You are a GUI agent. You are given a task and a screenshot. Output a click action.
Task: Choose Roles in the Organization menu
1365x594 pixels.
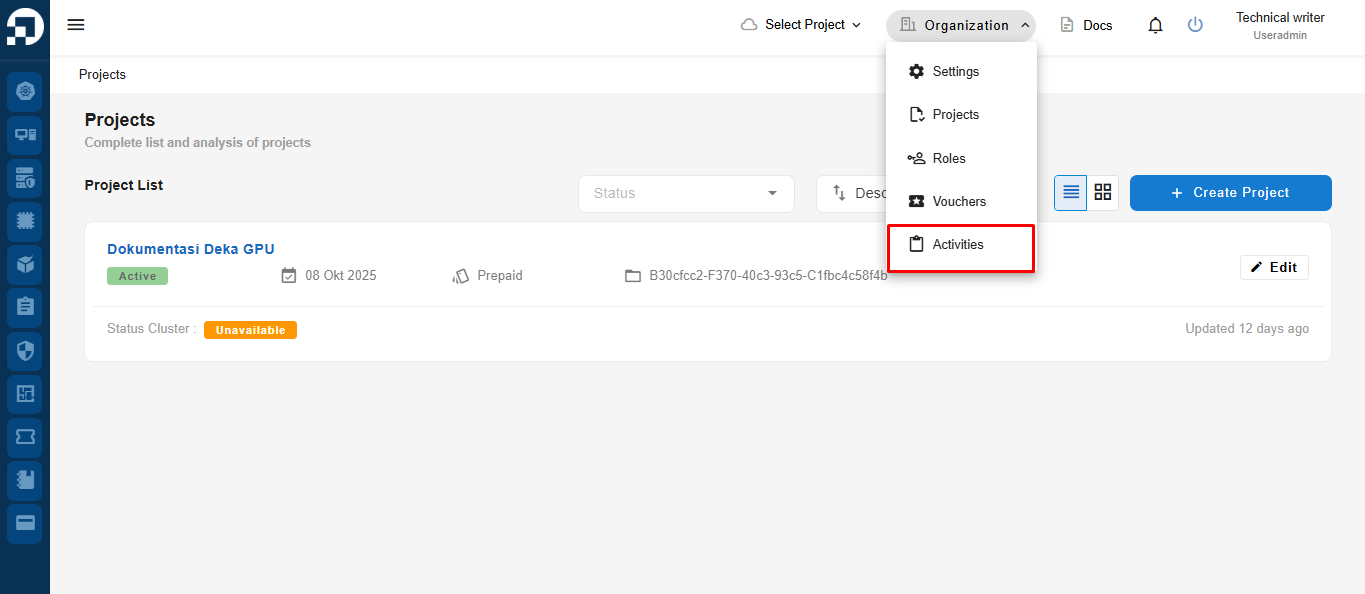(949, 158)
